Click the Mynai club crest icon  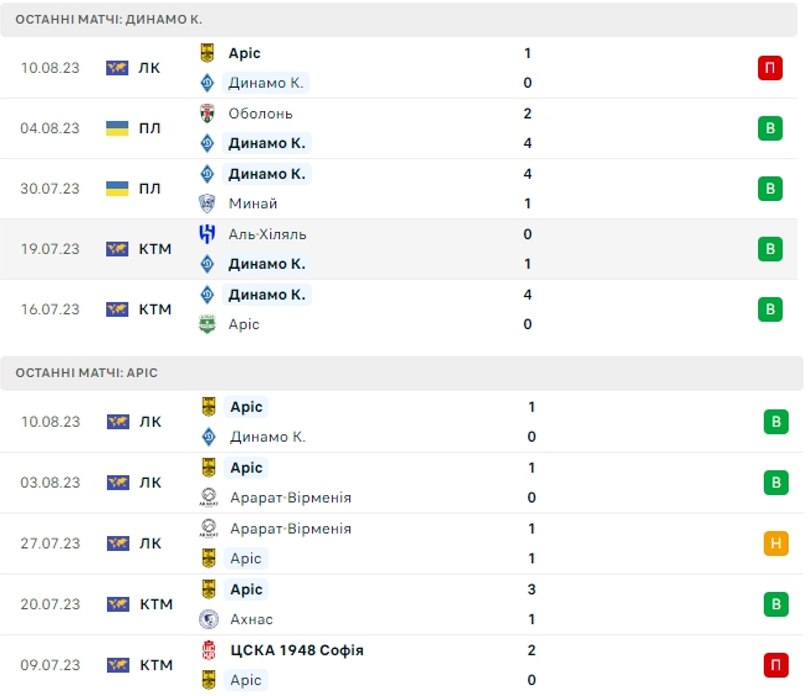pos(207,203)
